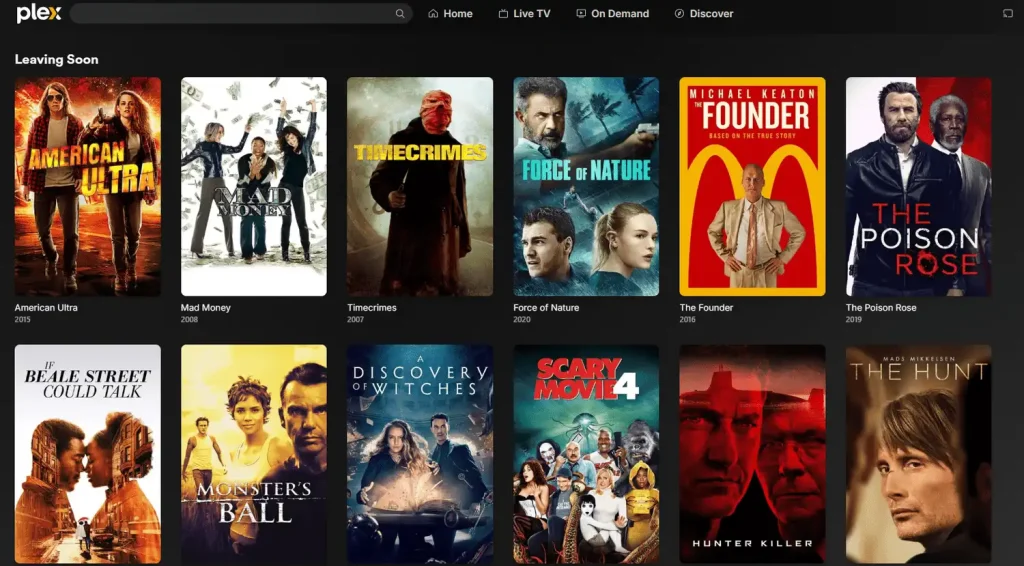The image size is (1024, 566).
Task: Click the cast screen icon
Action: (1008, 13)
